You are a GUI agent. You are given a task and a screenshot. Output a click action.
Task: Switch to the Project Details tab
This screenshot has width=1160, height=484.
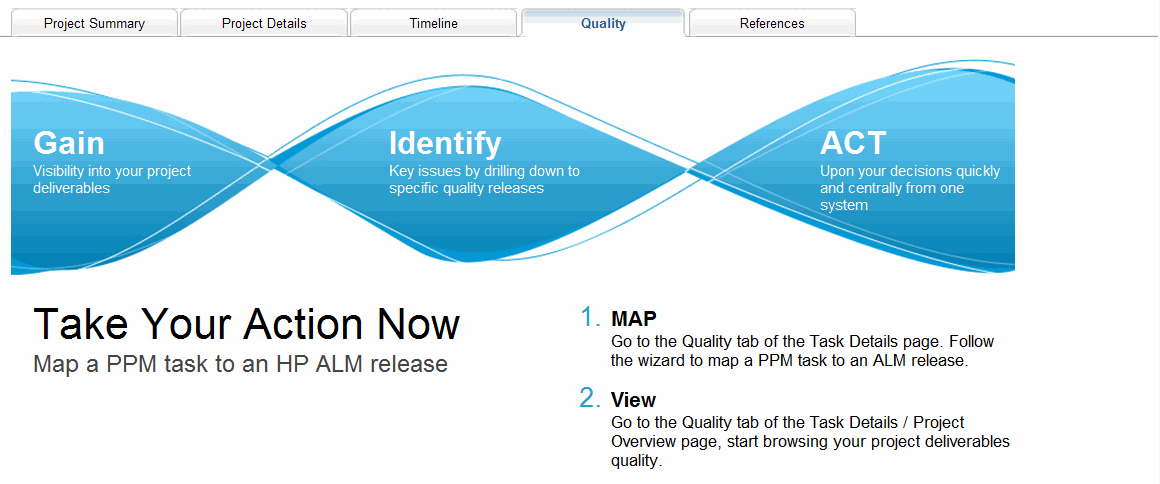click(x=264, y=23)
